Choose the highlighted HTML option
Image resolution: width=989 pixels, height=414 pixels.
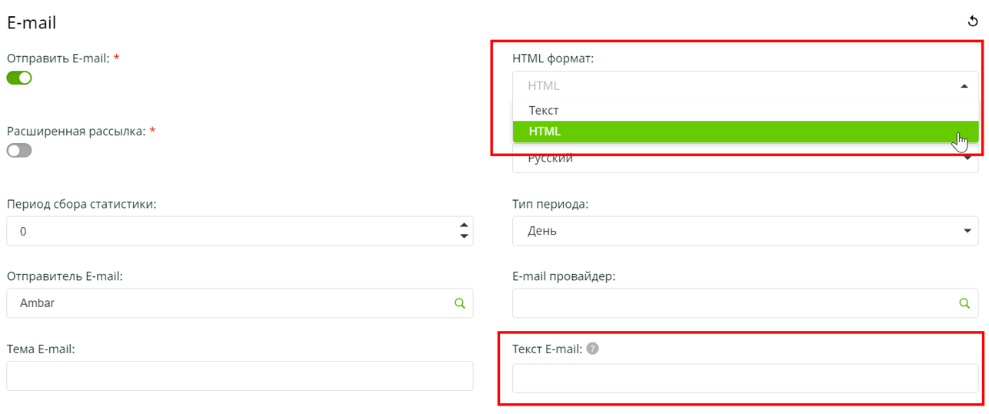pyautogui.click(x=545, y=132)
